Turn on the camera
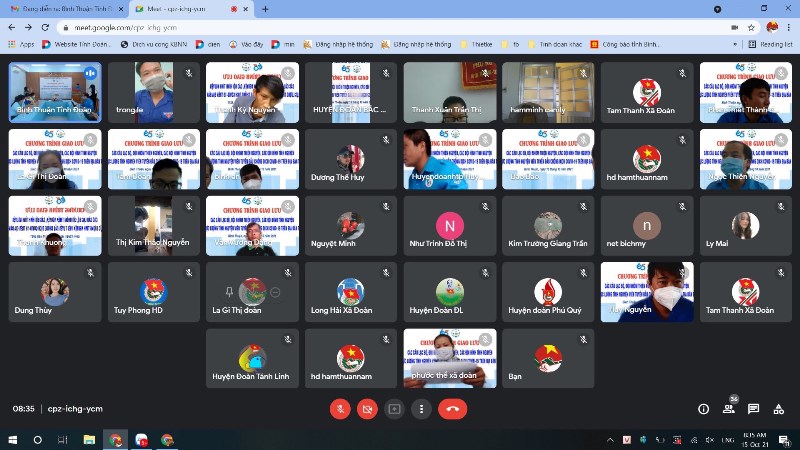 click(367, 409)
